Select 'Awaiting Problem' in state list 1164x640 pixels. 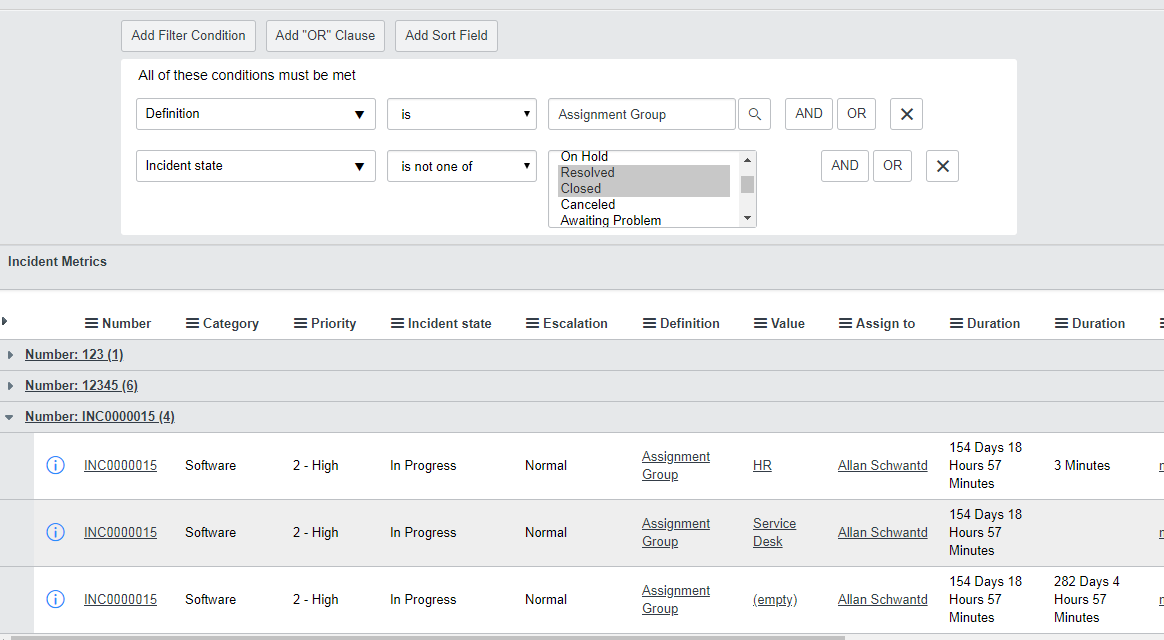coord(644,221)
